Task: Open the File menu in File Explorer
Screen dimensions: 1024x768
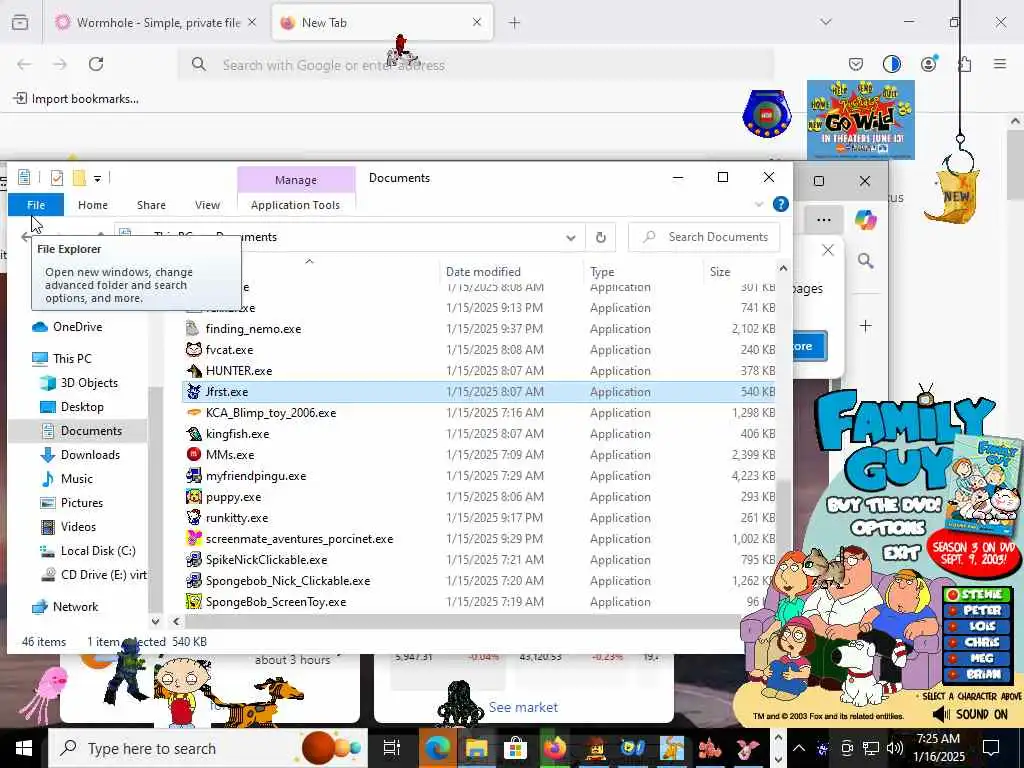Action: coord(36,204)
